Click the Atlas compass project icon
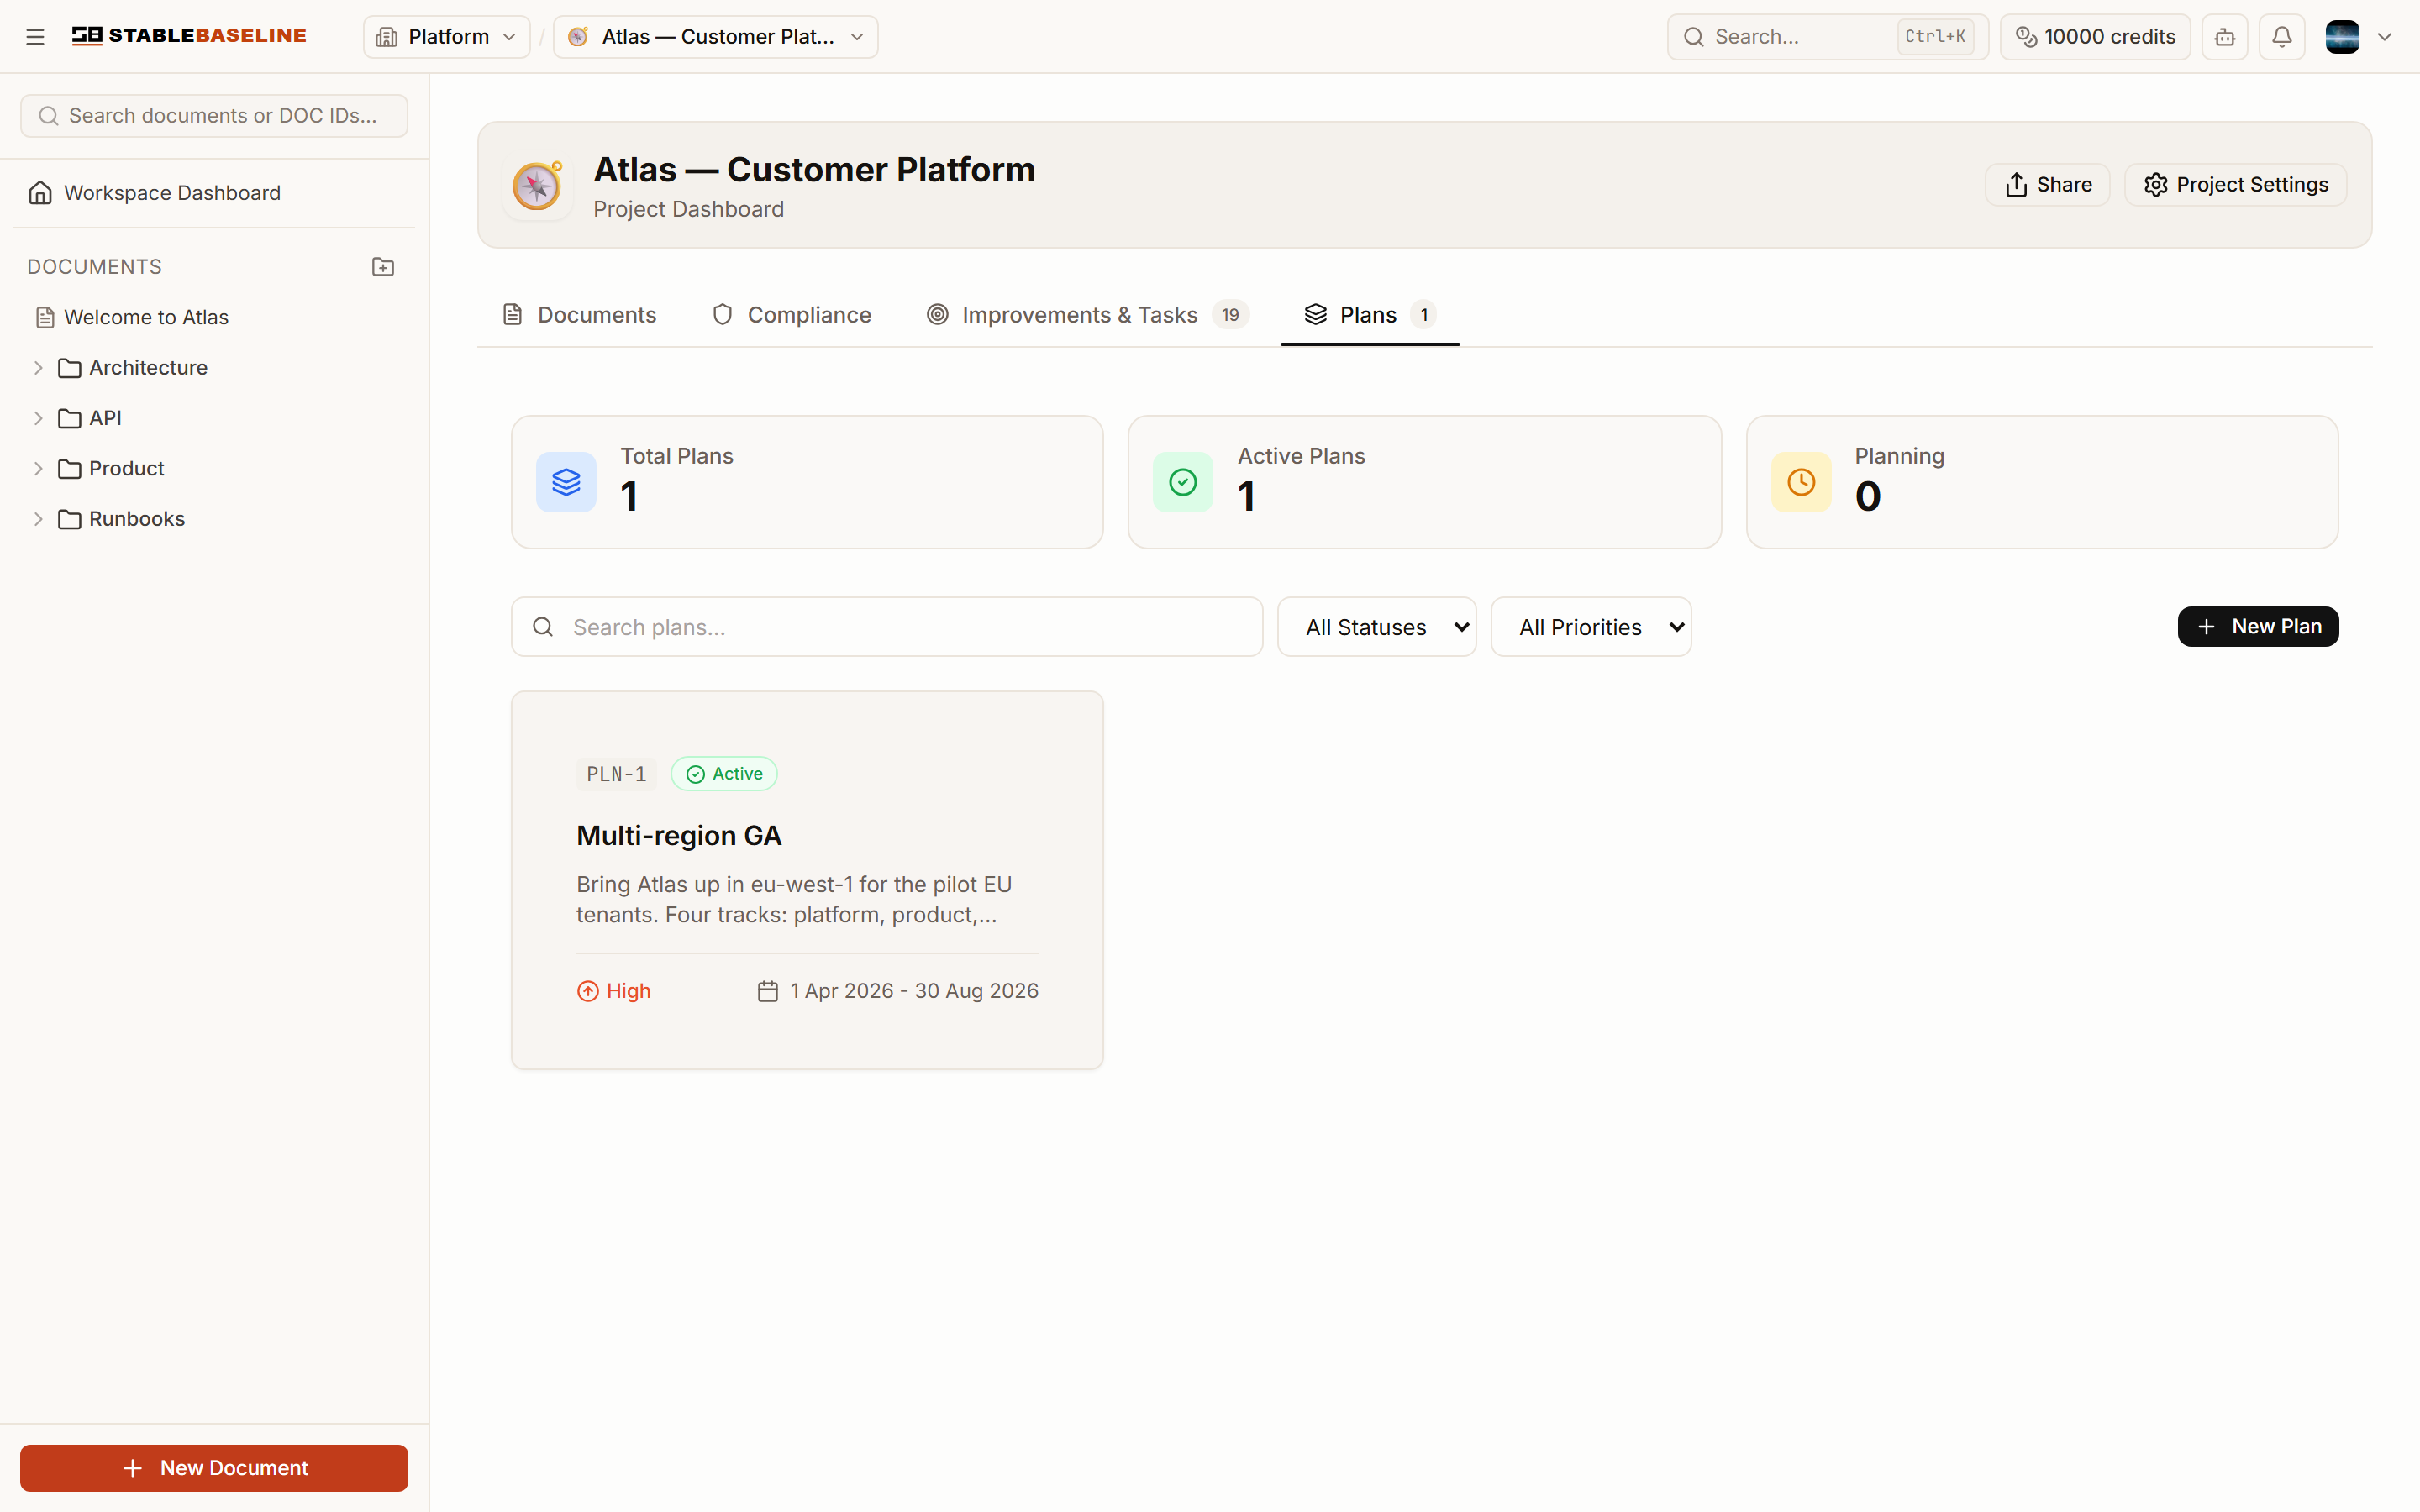The width and height of the screenshot is (2420, 1512). tap(537, 185)
